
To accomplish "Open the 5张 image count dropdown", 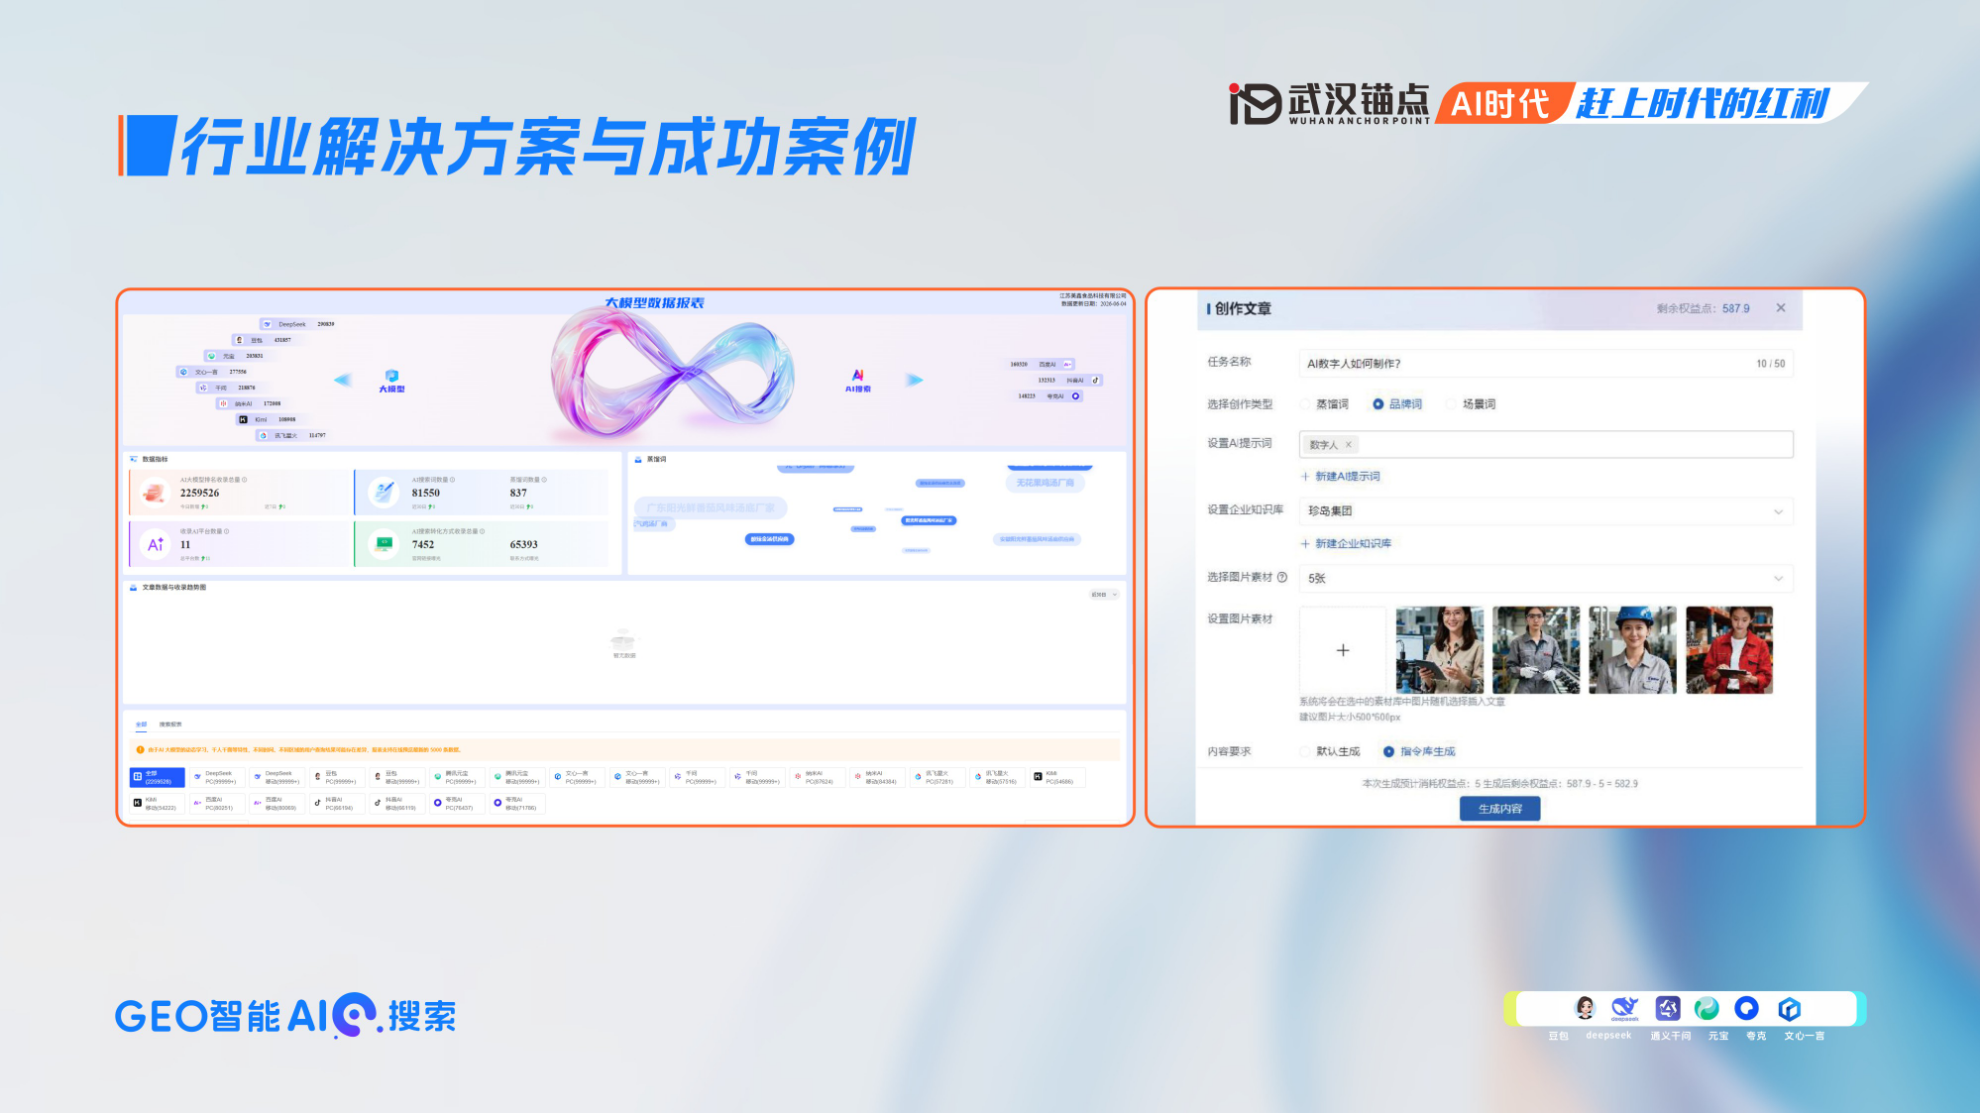I will tap(1546, 578).
